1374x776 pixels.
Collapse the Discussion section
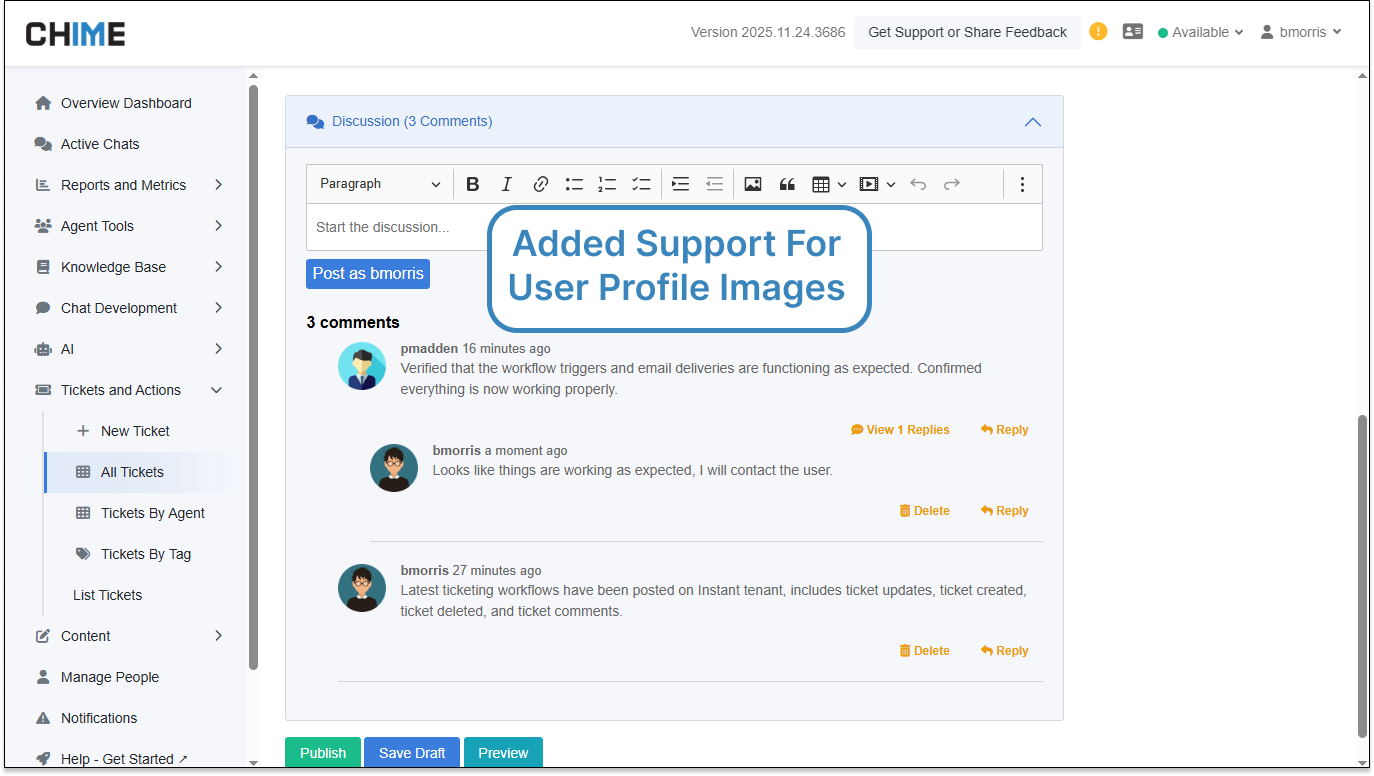(x=1033, y=122)
